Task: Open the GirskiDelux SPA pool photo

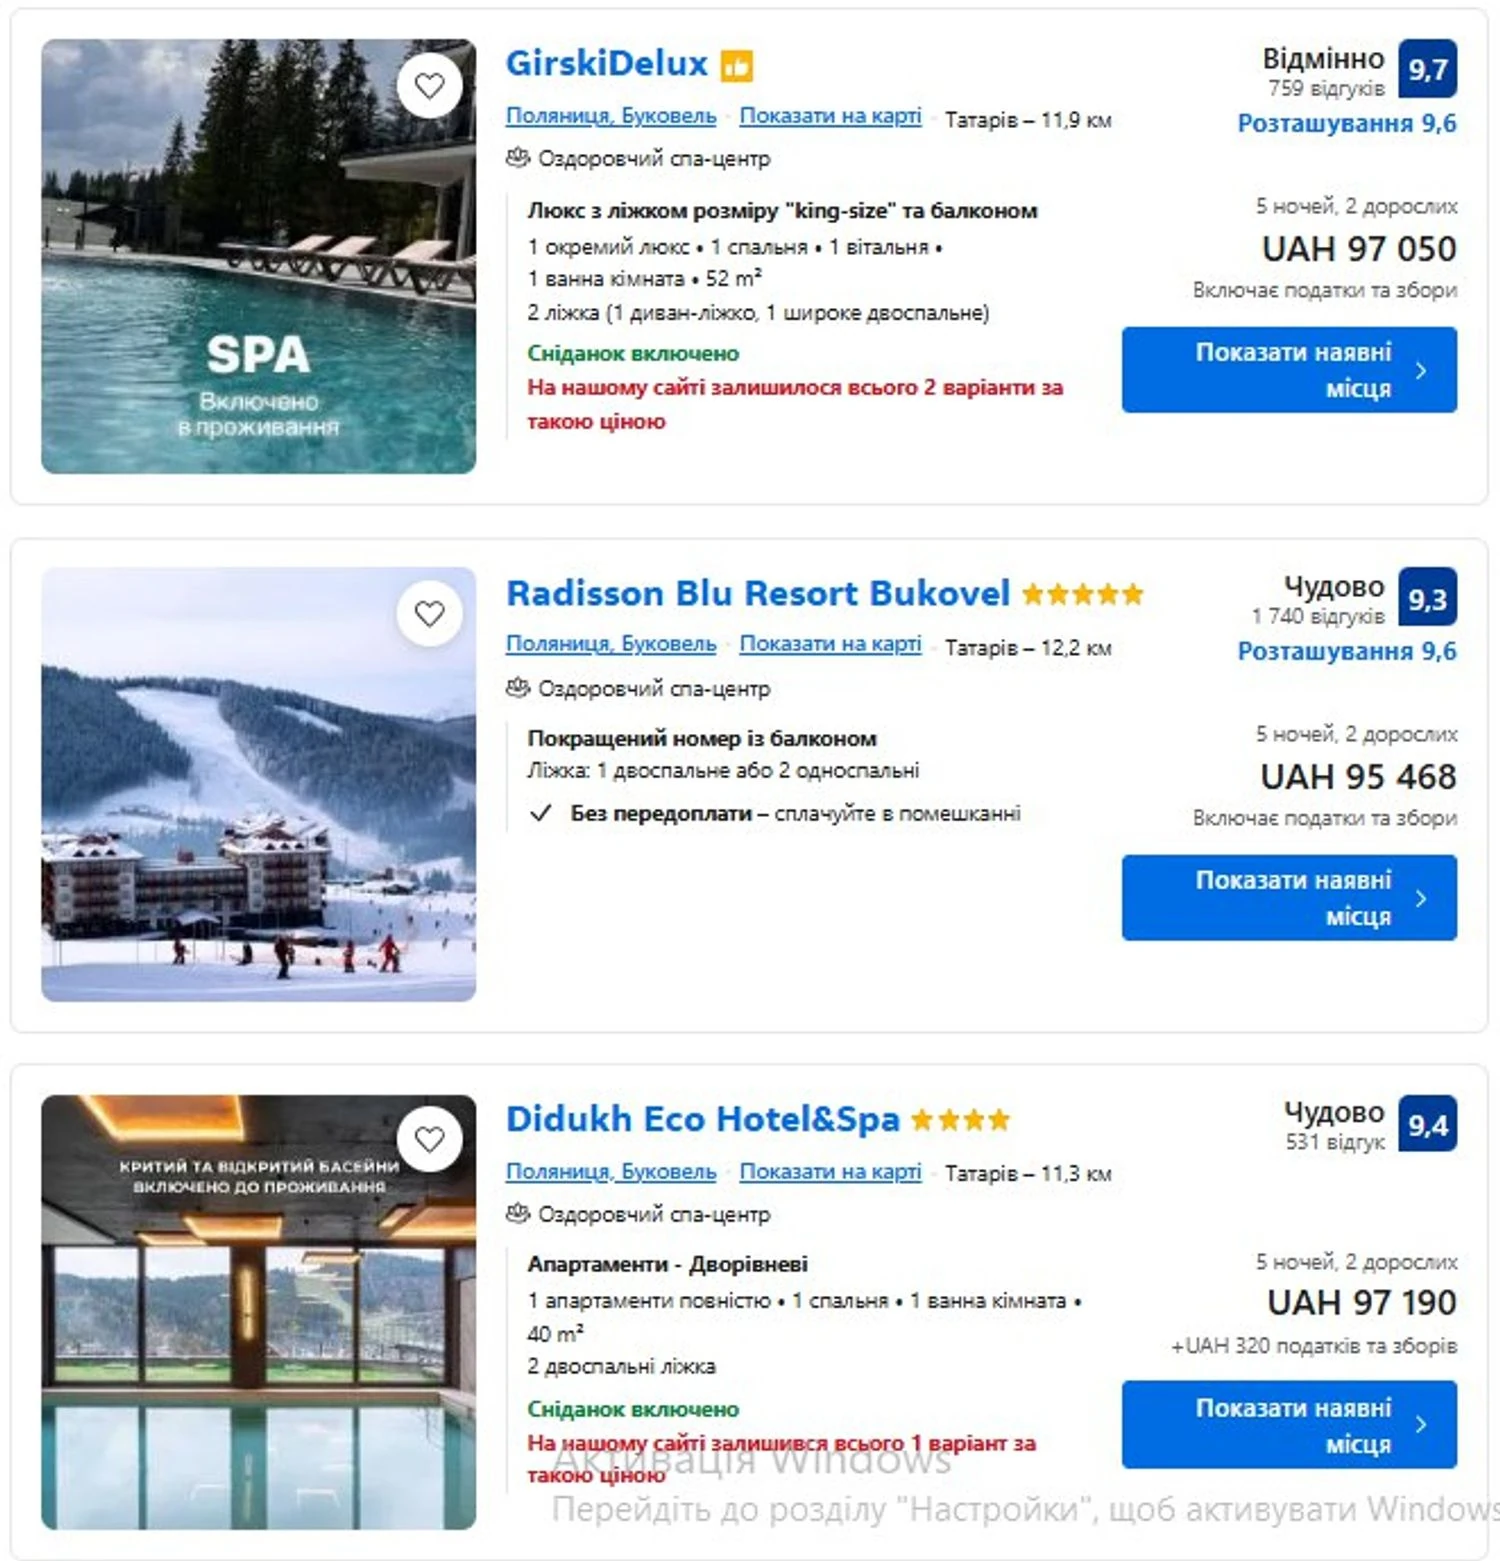Action: click(258, 256)
